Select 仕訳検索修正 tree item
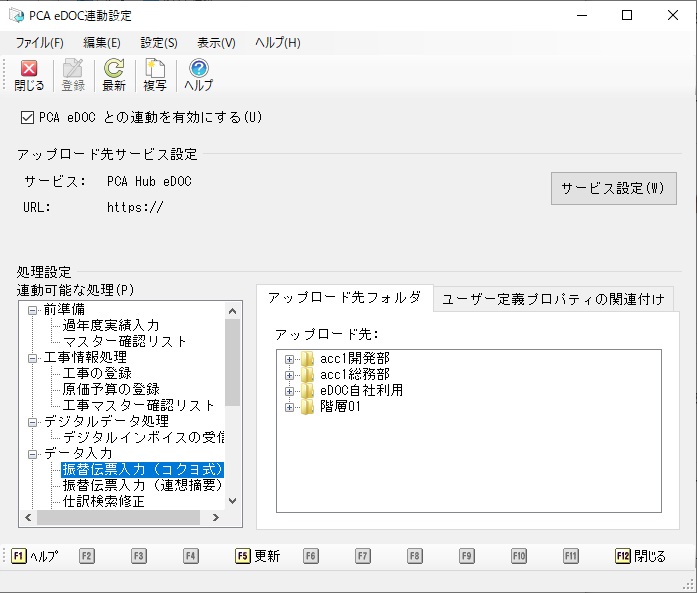Image resolution: width=697 pixels, height=593 pixels. (x=104, y=501)
